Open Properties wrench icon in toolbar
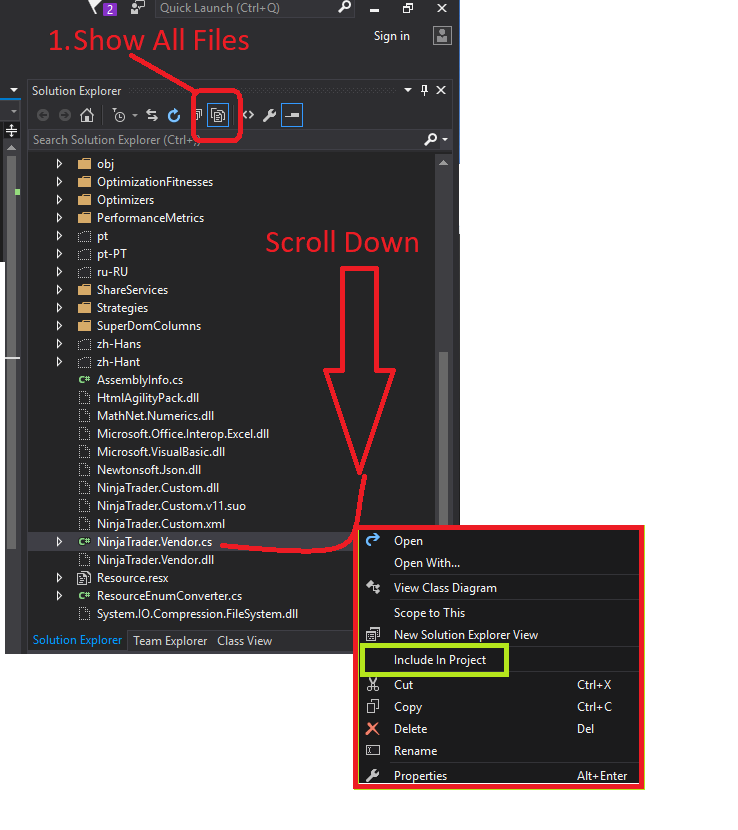This screenshot has width=738, height=830. 269,115
